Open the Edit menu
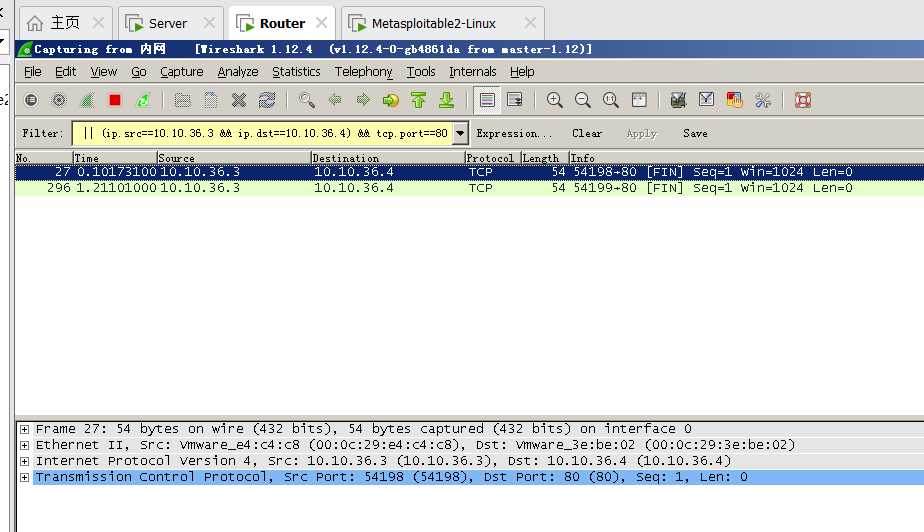 coord(65,72)
